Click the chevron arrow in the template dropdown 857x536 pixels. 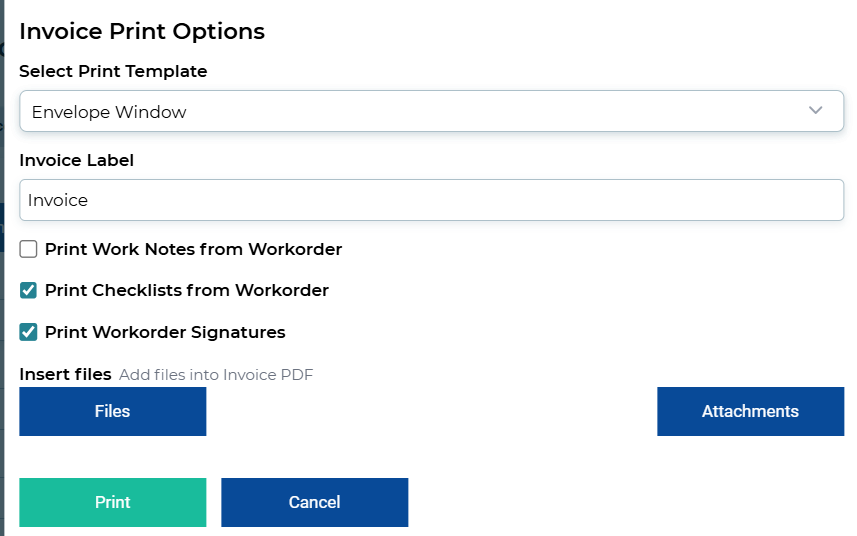coord(816,111)
